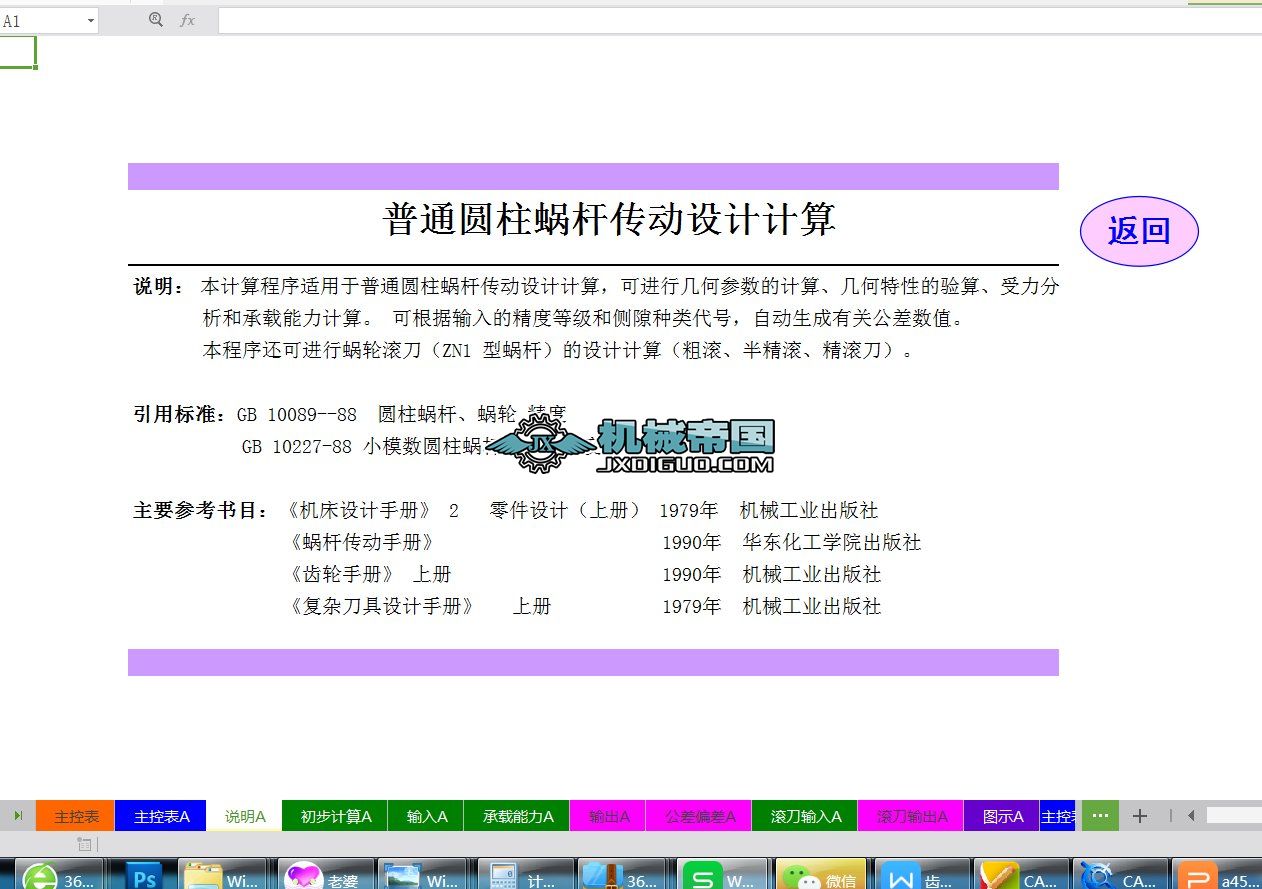Click the fx insert function icon
Screen dimensions: 1262x889
coord(187,20)
